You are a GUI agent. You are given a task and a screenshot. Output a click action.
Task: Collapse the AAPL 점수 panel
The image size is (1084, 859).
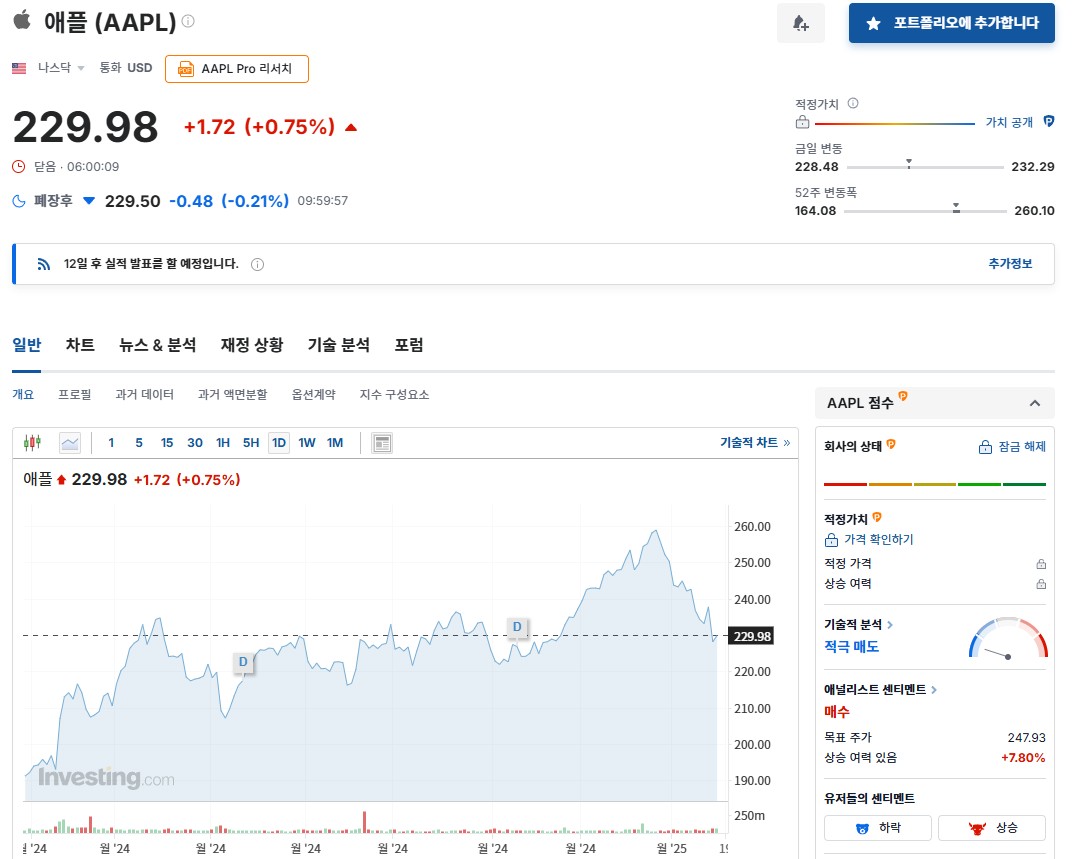(1036, 403)
